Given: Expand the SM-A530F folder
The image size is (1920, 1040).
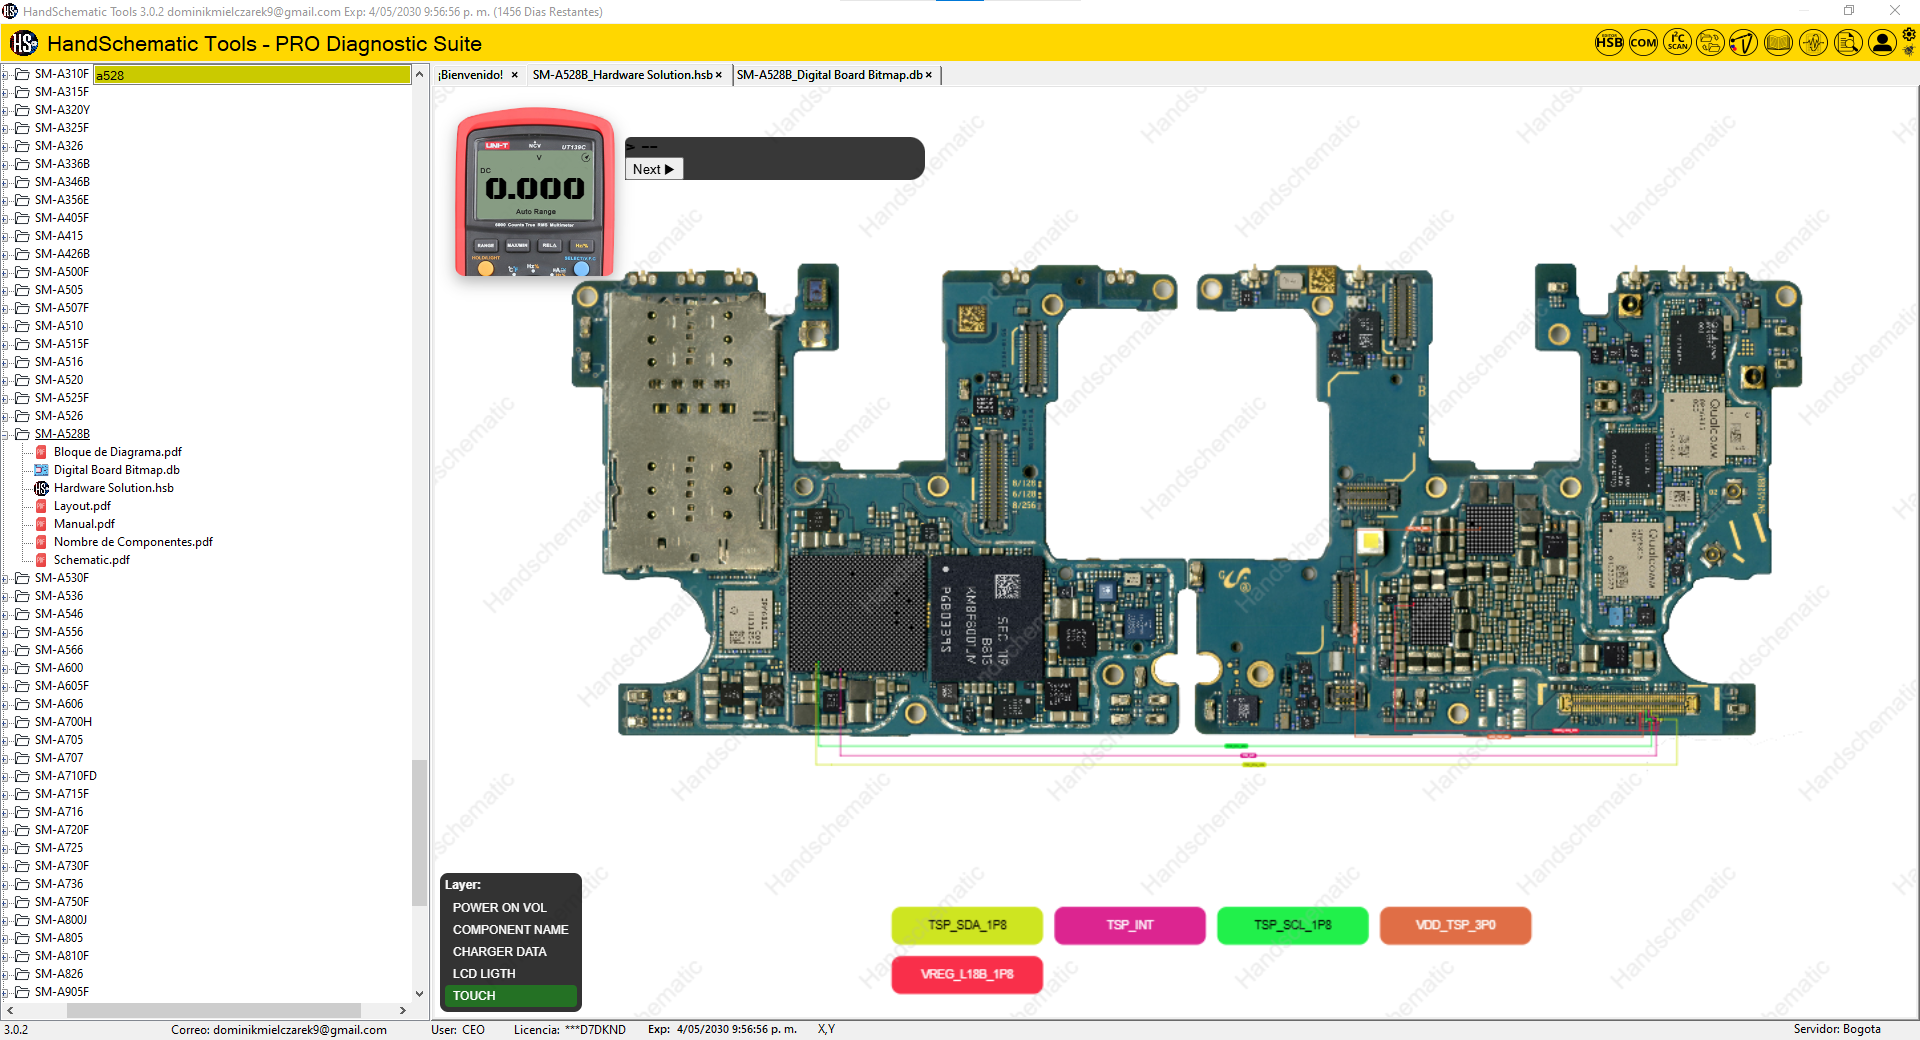Looking at the screenshot, I should [6, 578].
